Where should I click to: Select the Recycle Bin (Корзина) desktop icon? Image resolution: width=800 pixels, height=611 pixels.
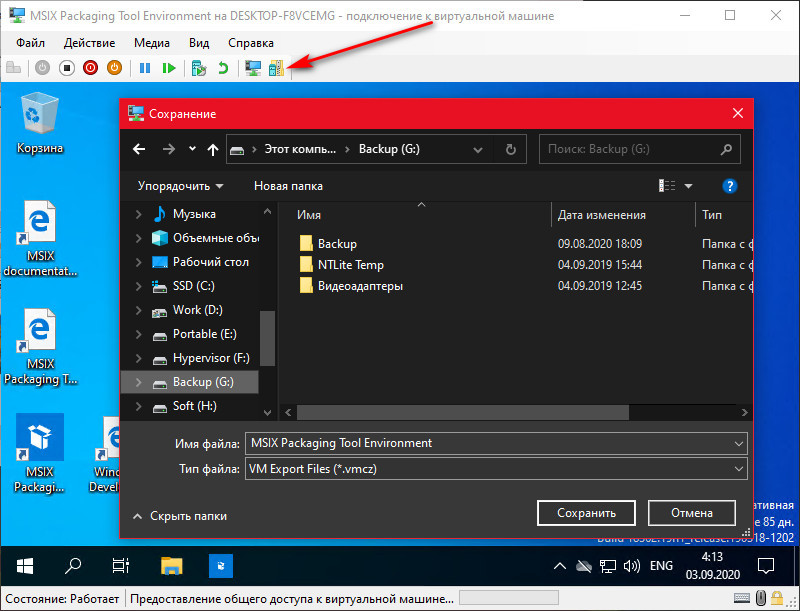40,124
